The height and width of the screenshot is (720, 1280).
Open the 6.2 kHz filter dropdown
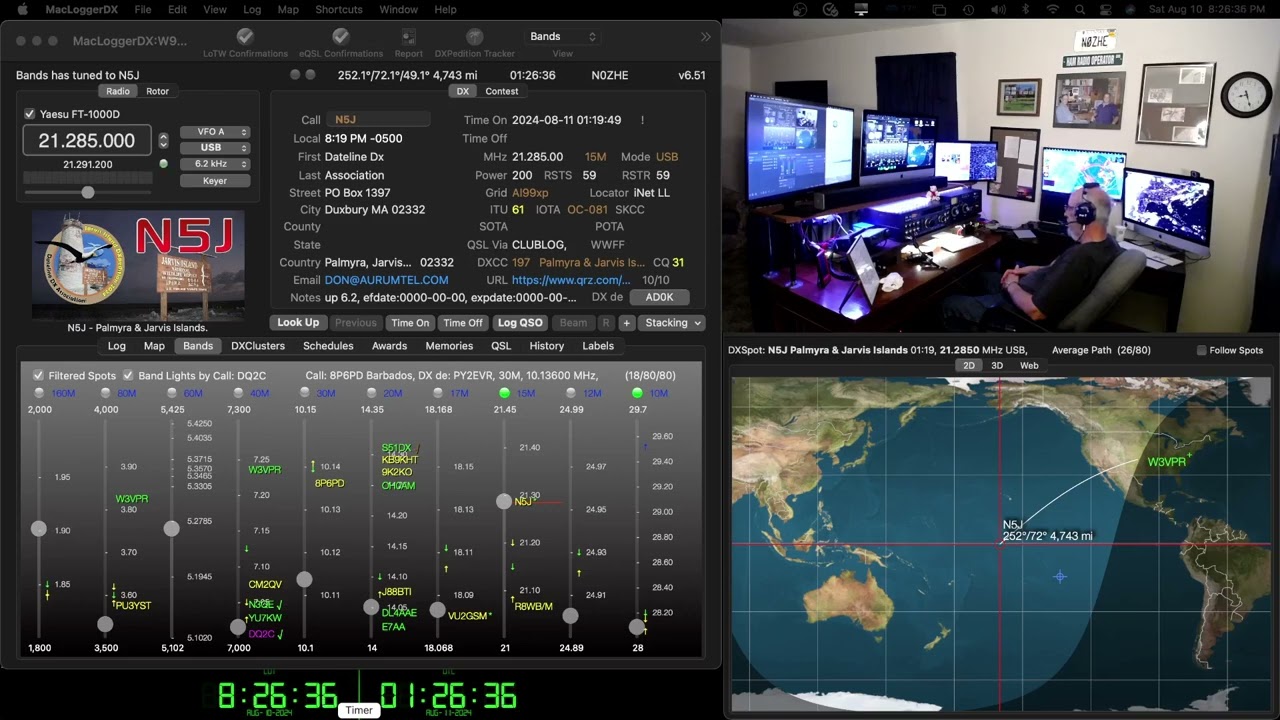point(214,164)
